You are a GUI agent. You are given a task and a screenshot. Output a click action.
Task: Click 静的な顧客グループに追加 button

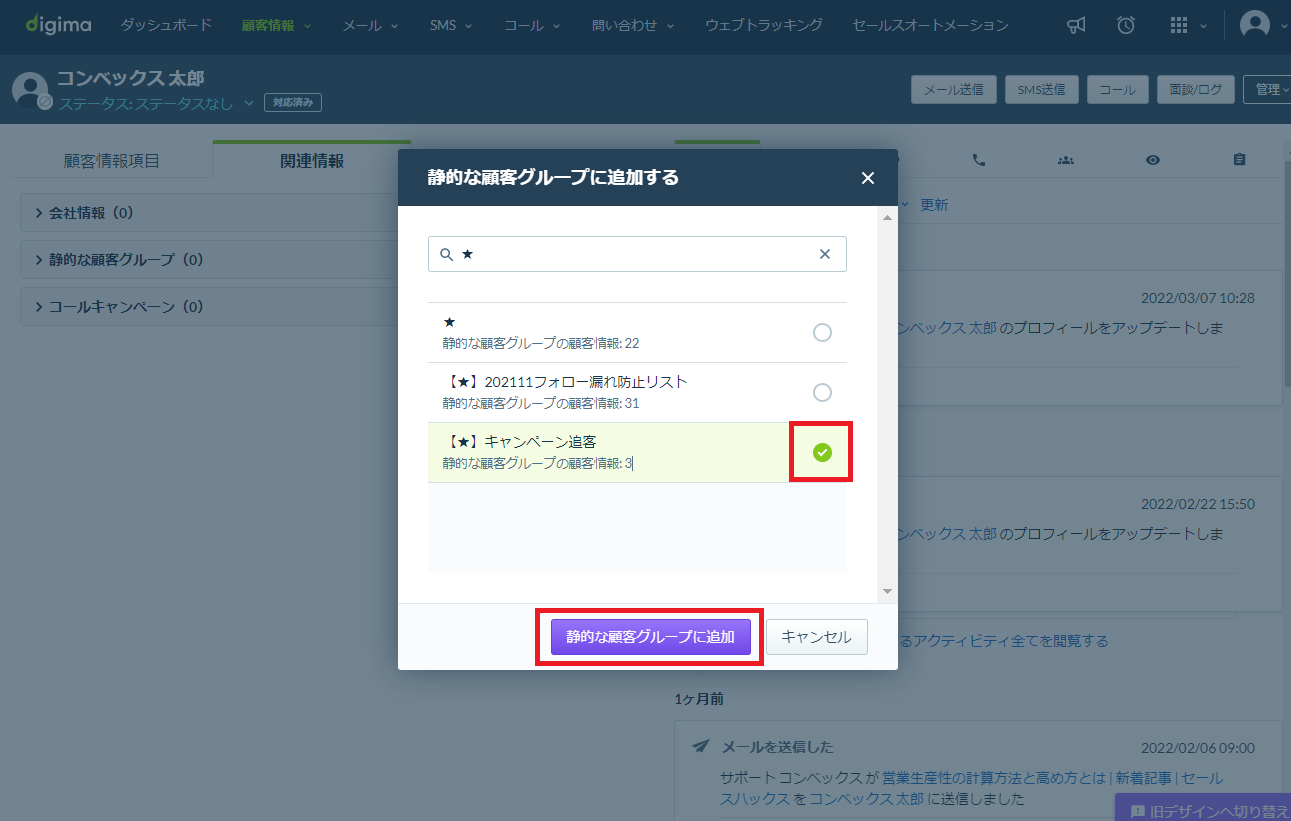point(651,637)
